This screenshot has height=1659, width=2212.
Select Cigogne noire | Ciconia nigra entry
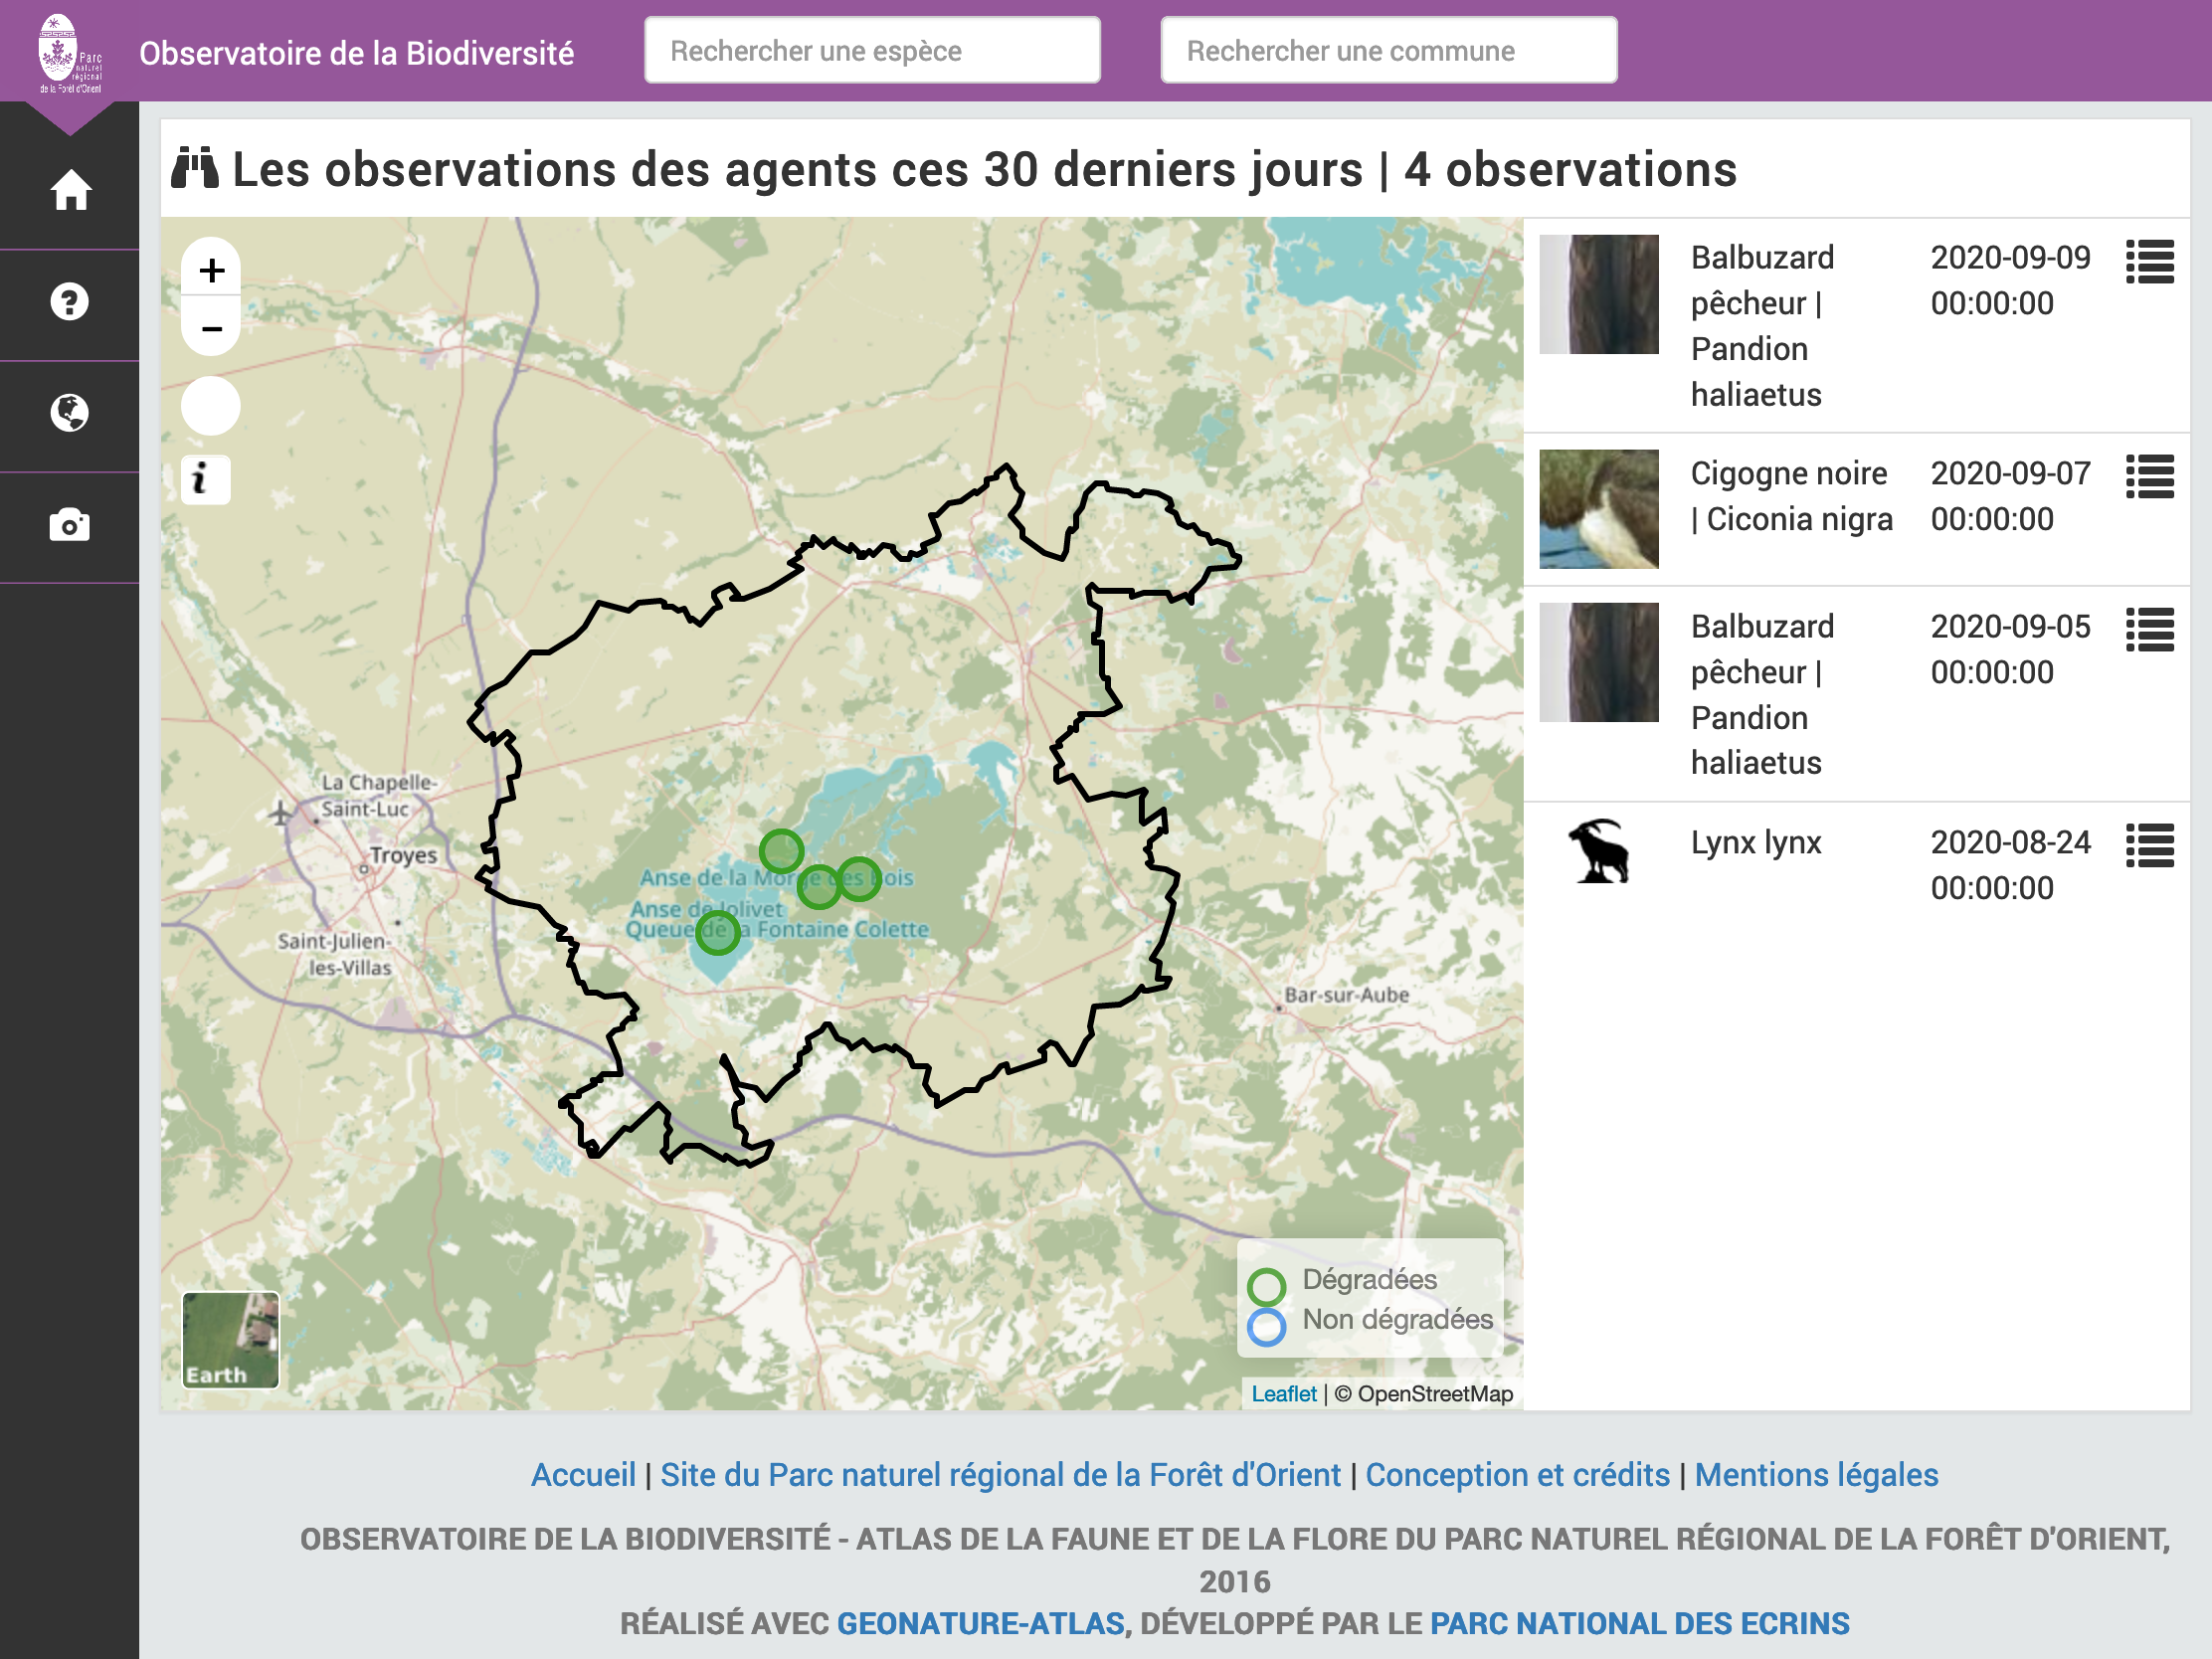click(x=1791, y=496)
